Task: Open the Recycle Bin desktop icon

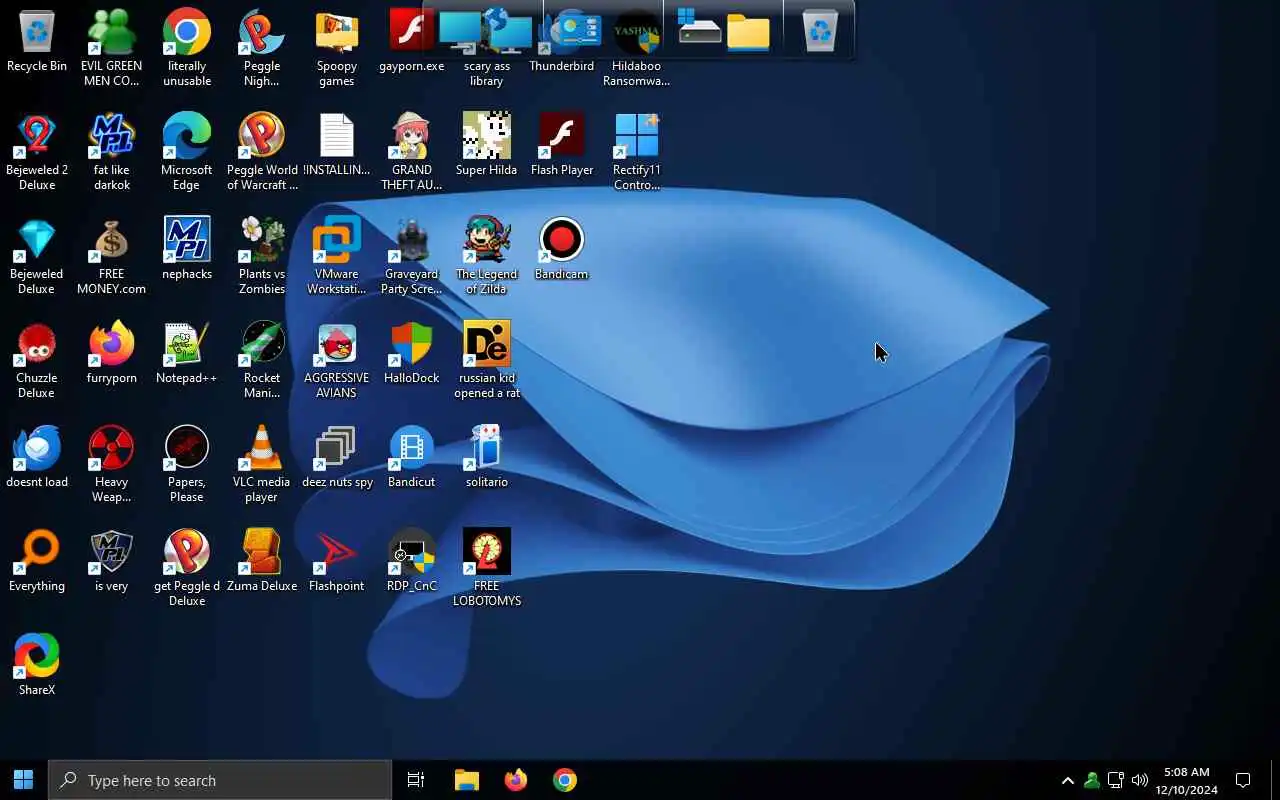Action: [37, 42]
